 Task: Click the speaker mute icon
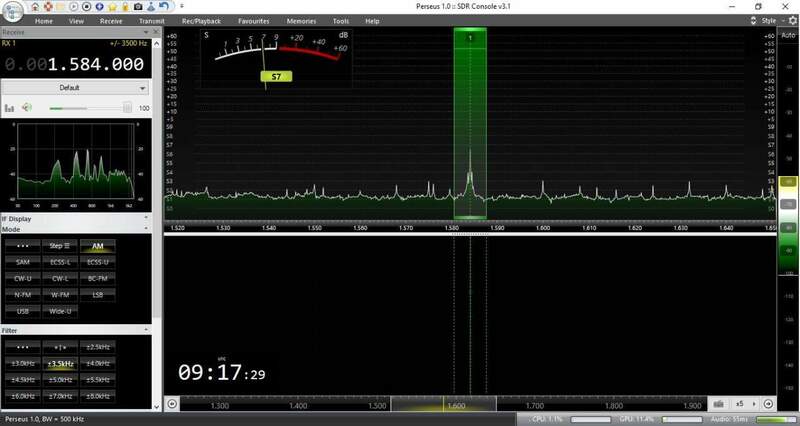(27, 107)
